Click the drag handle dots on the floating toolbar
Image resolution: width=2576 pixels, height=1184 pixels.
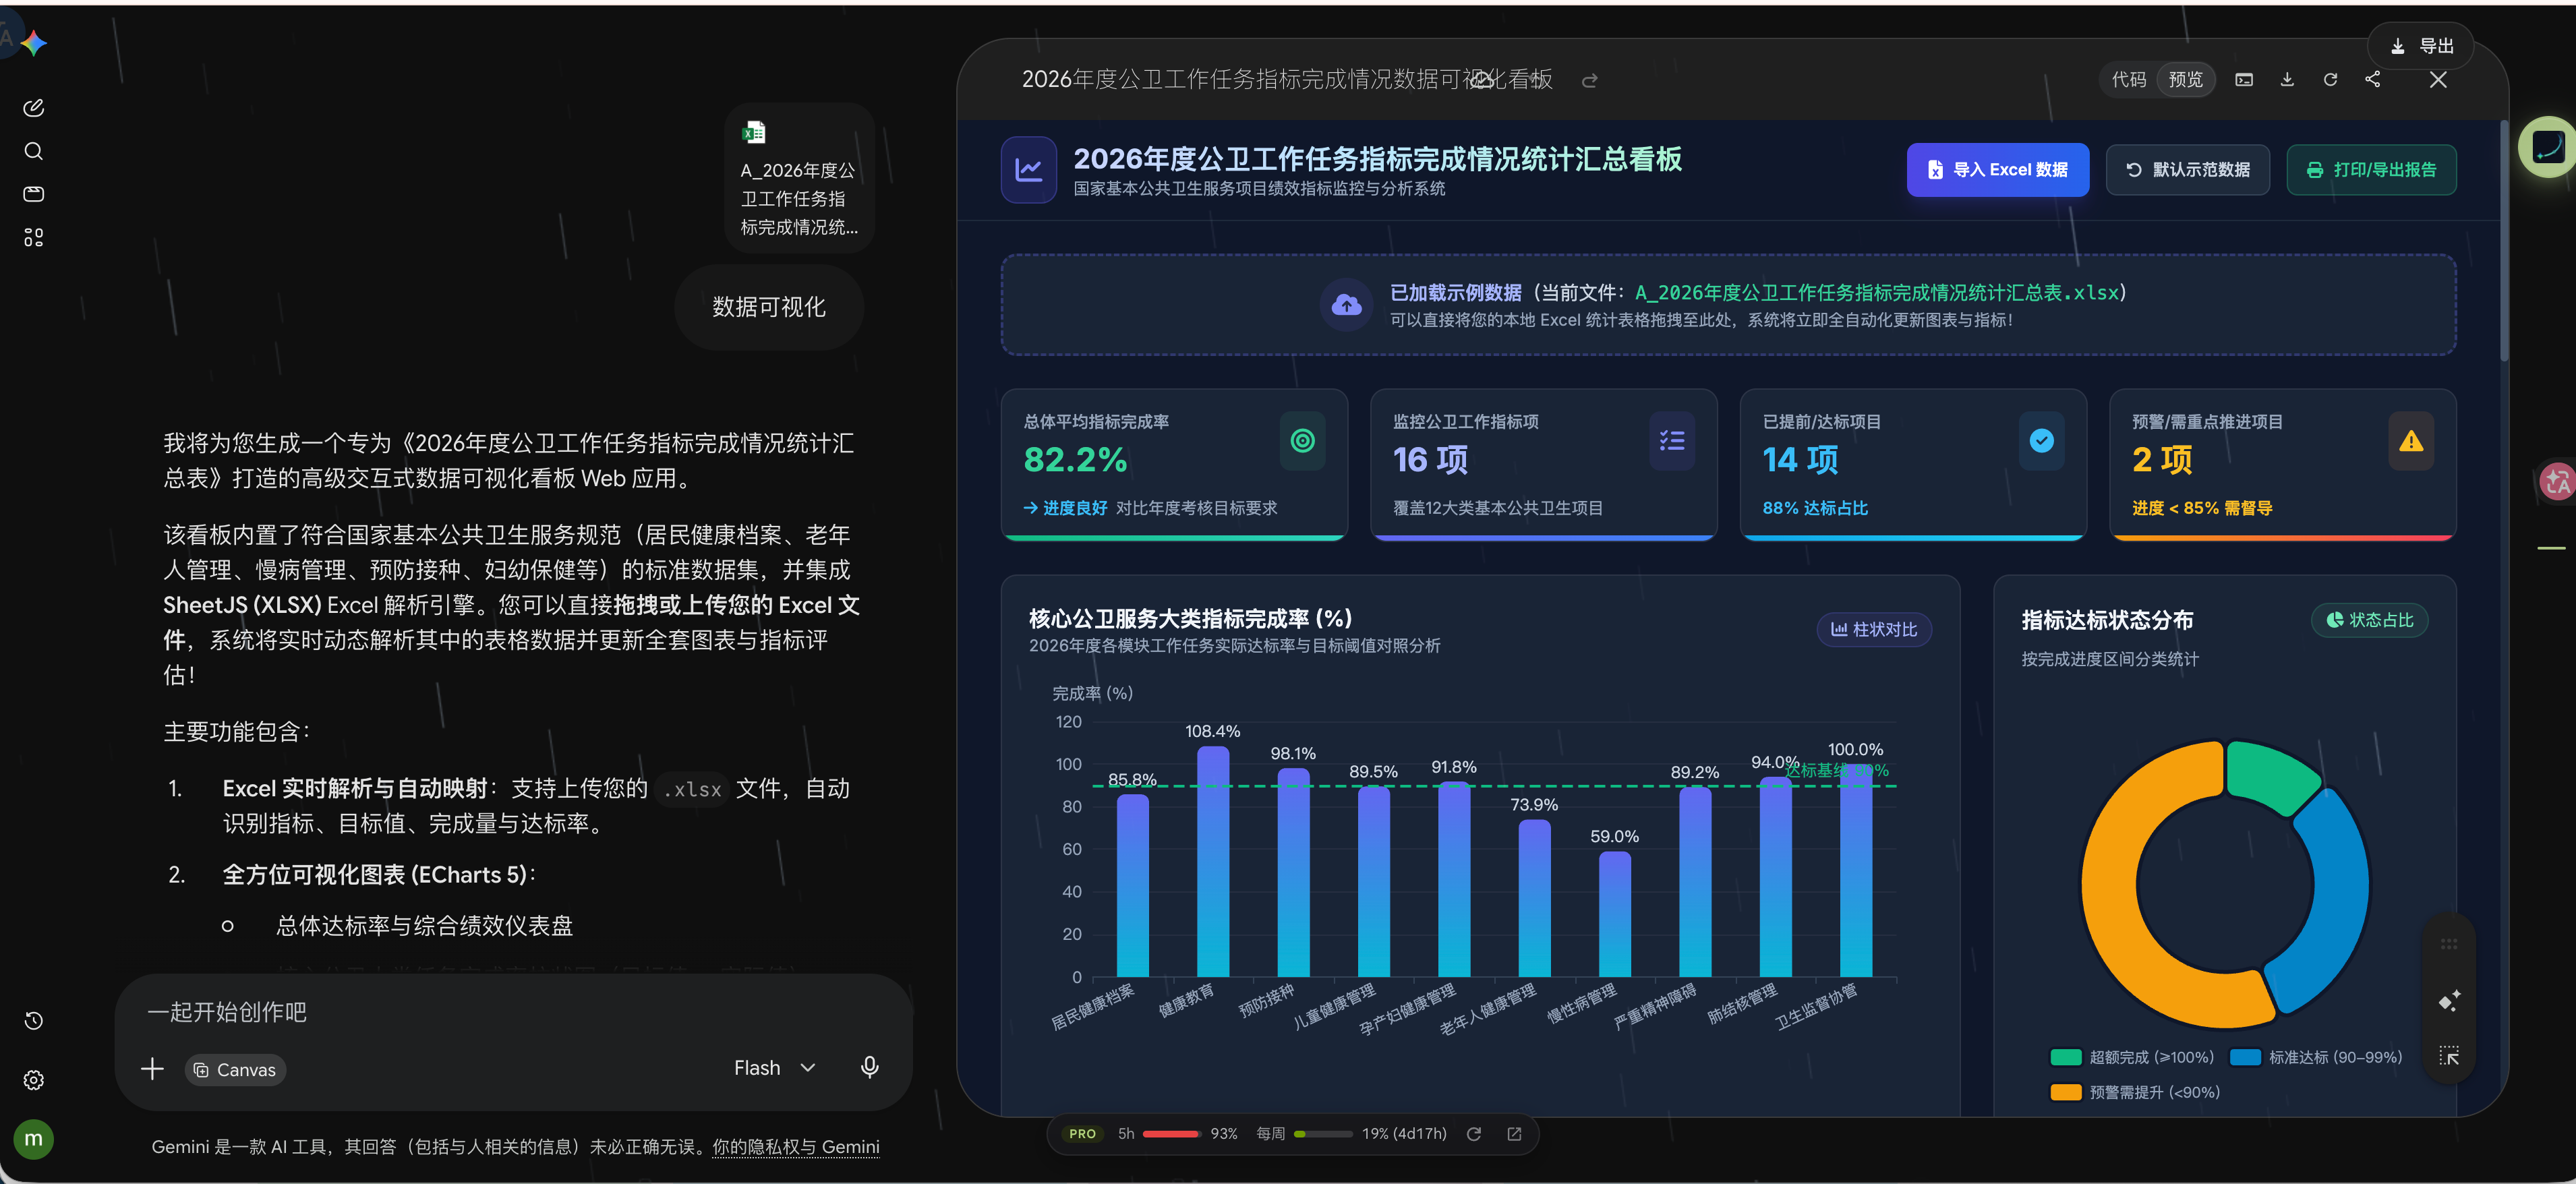click(2449, 944)
